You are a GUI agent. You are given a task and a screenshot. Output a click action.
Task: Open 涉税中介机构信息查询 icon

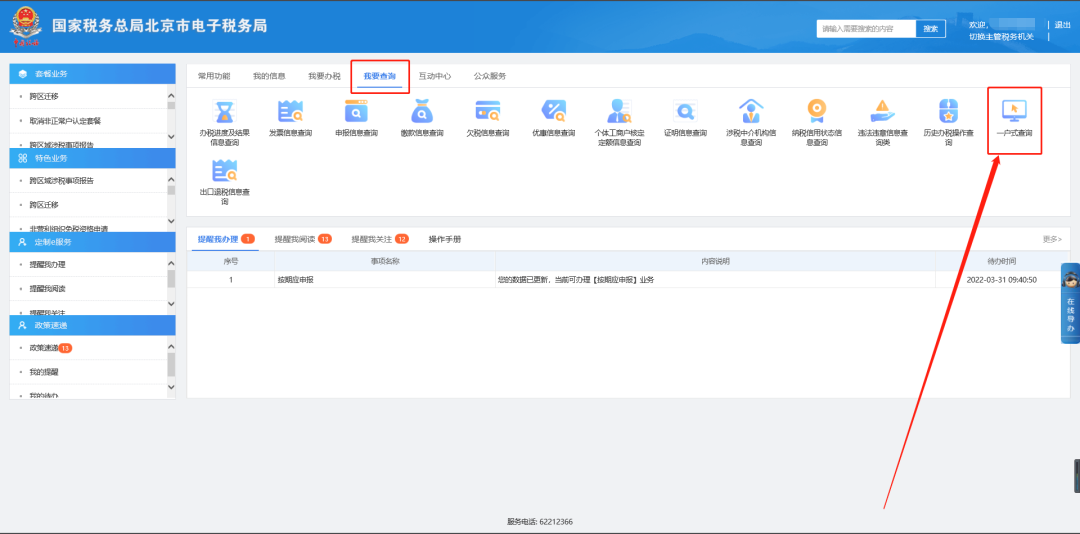pyautogui.click(x=751, y=111)
